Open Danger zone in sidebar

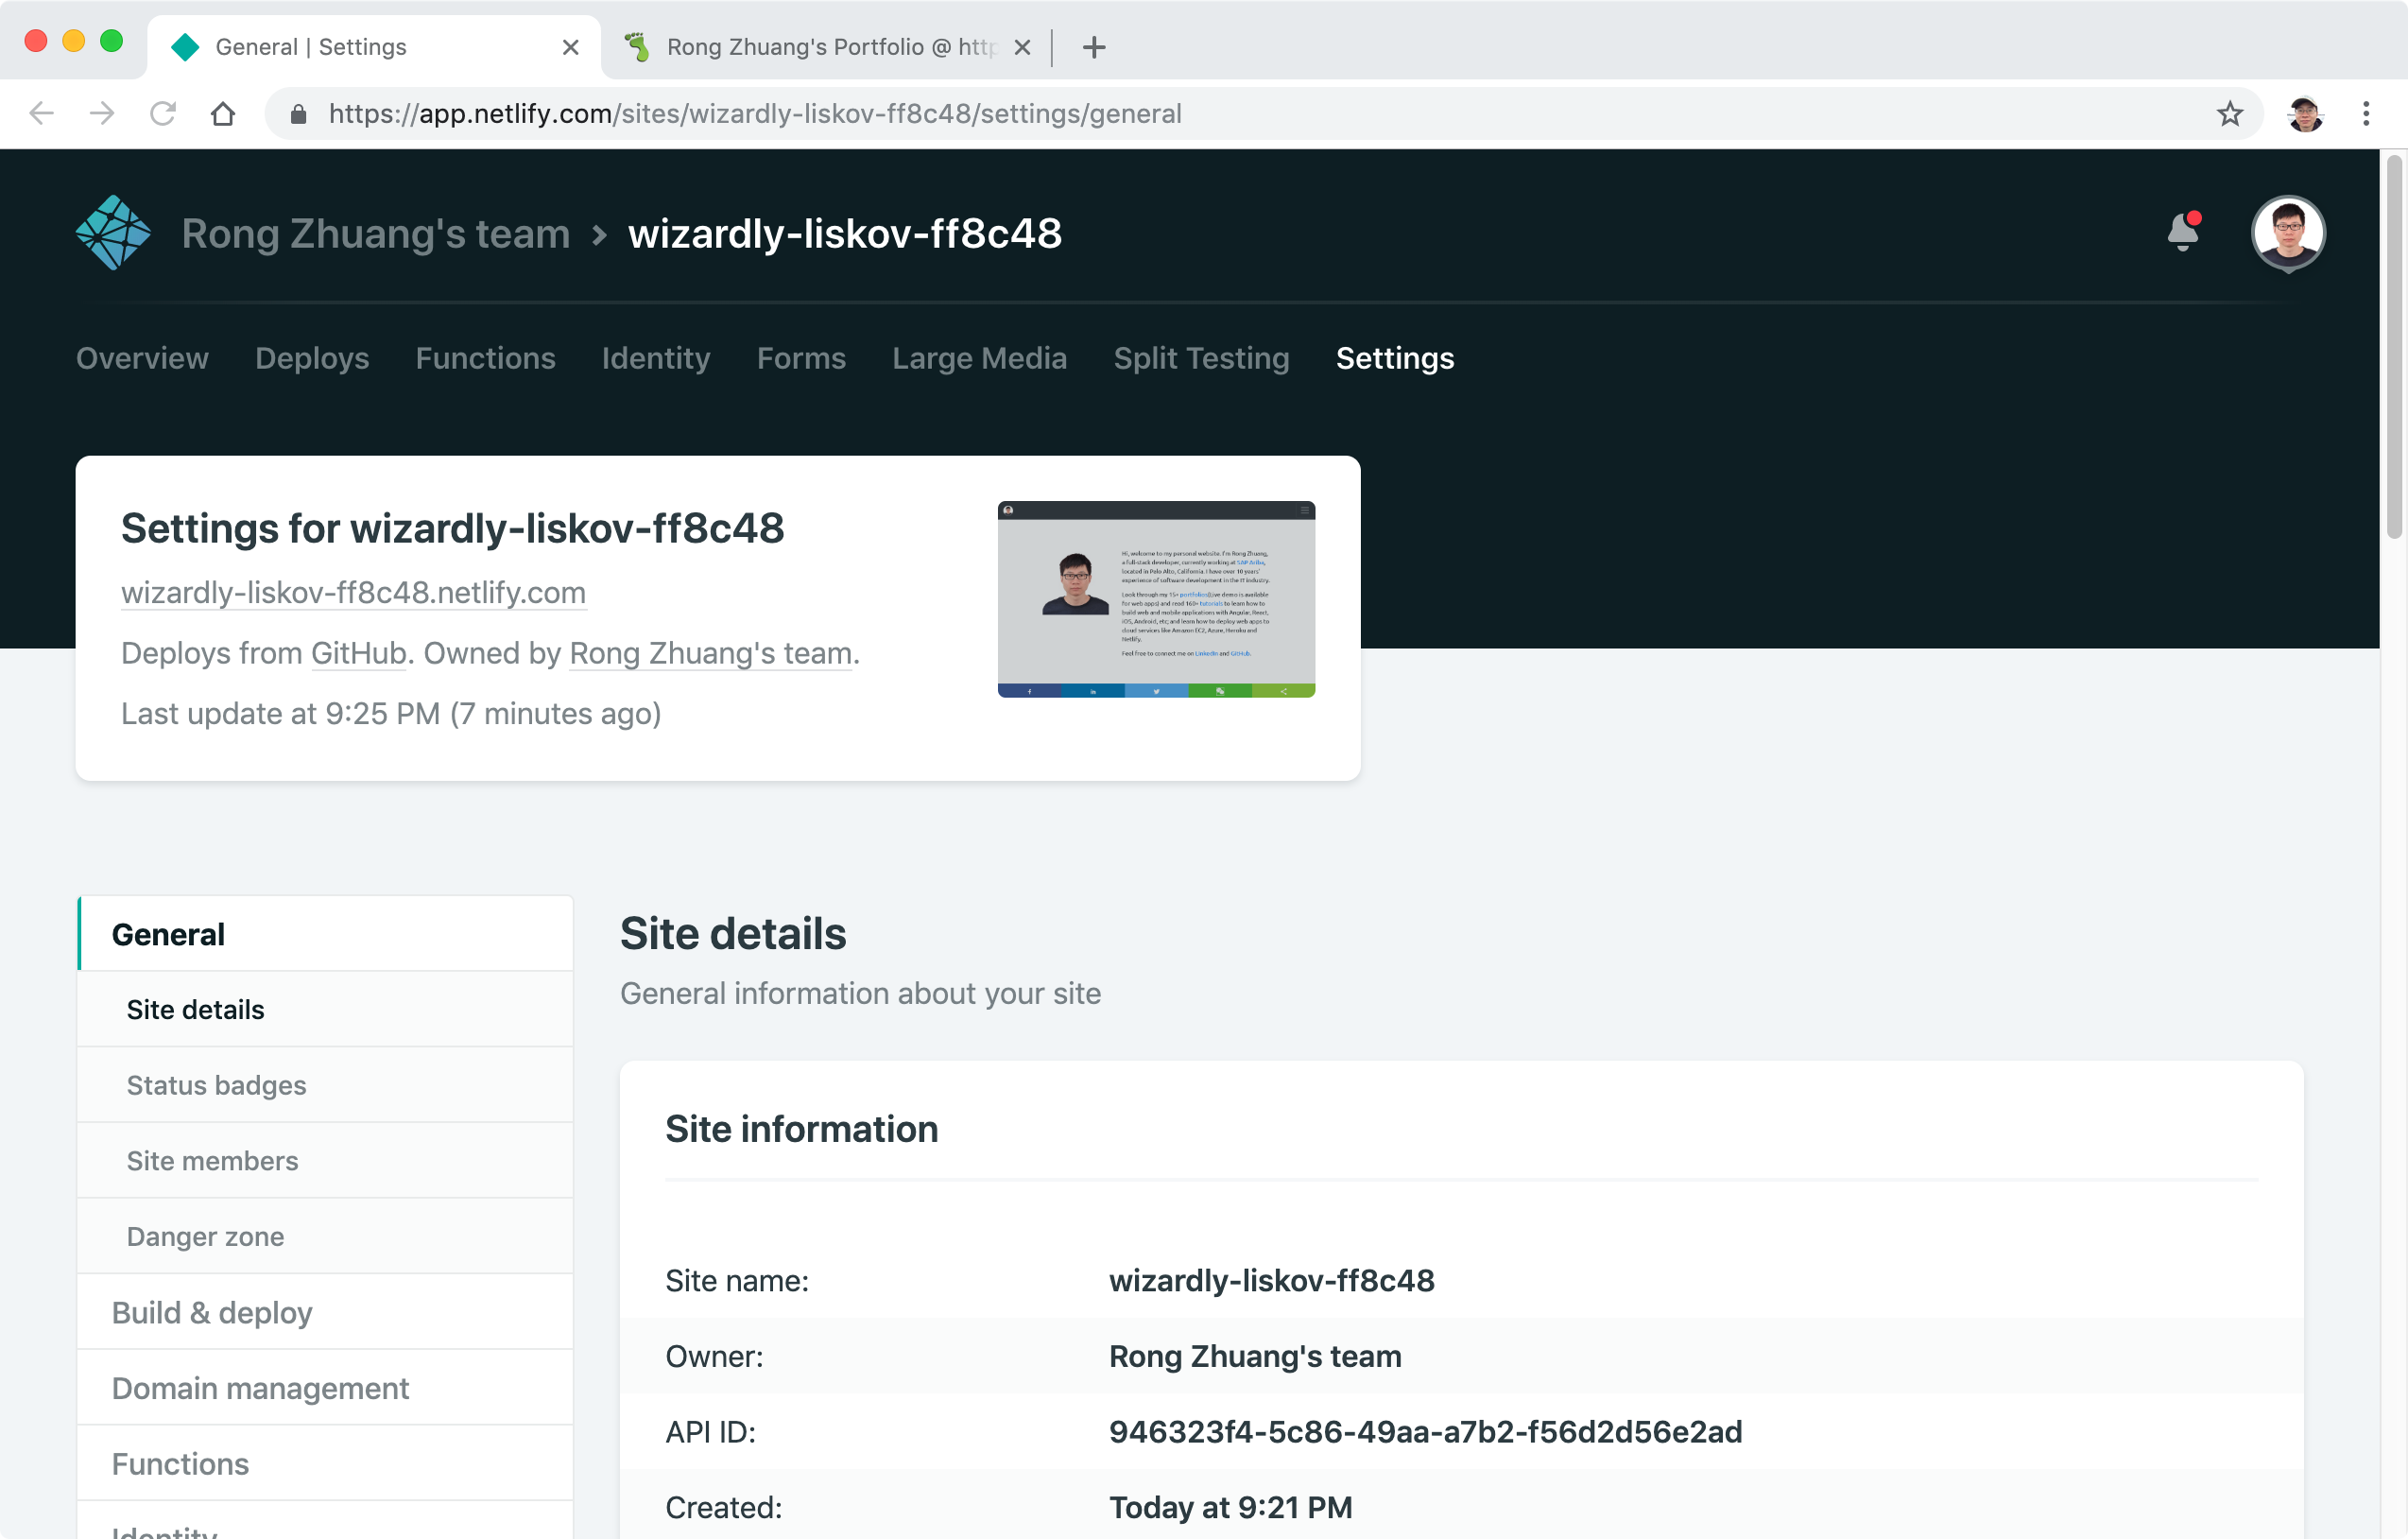click(x=325, y=1236)
